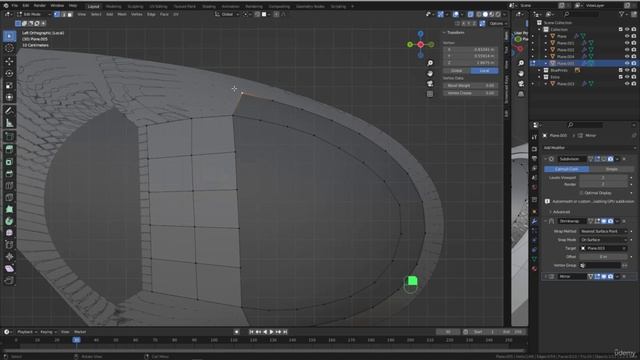The image size is (640, 360).
Task: Toggle Optimal Display checkbox
Action: 581,193
